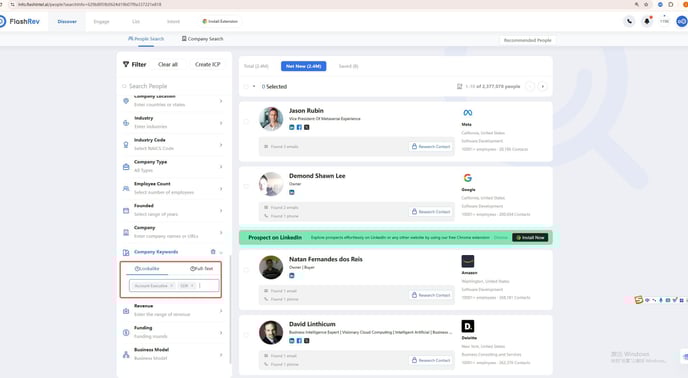Open the user account avatar in header
This screenshot has height=378, width=688.
pos(682,21)
